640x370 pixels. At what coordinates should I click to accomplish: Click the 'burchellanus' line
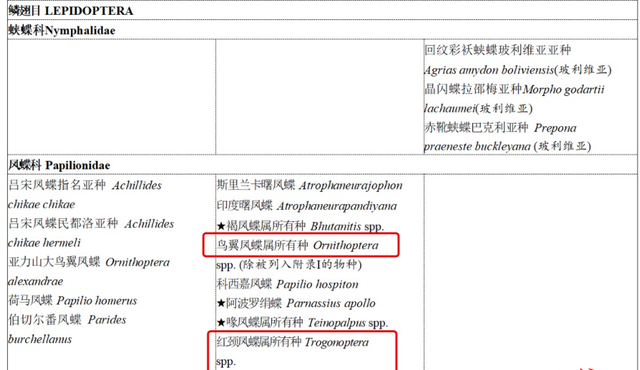point(40,339)
